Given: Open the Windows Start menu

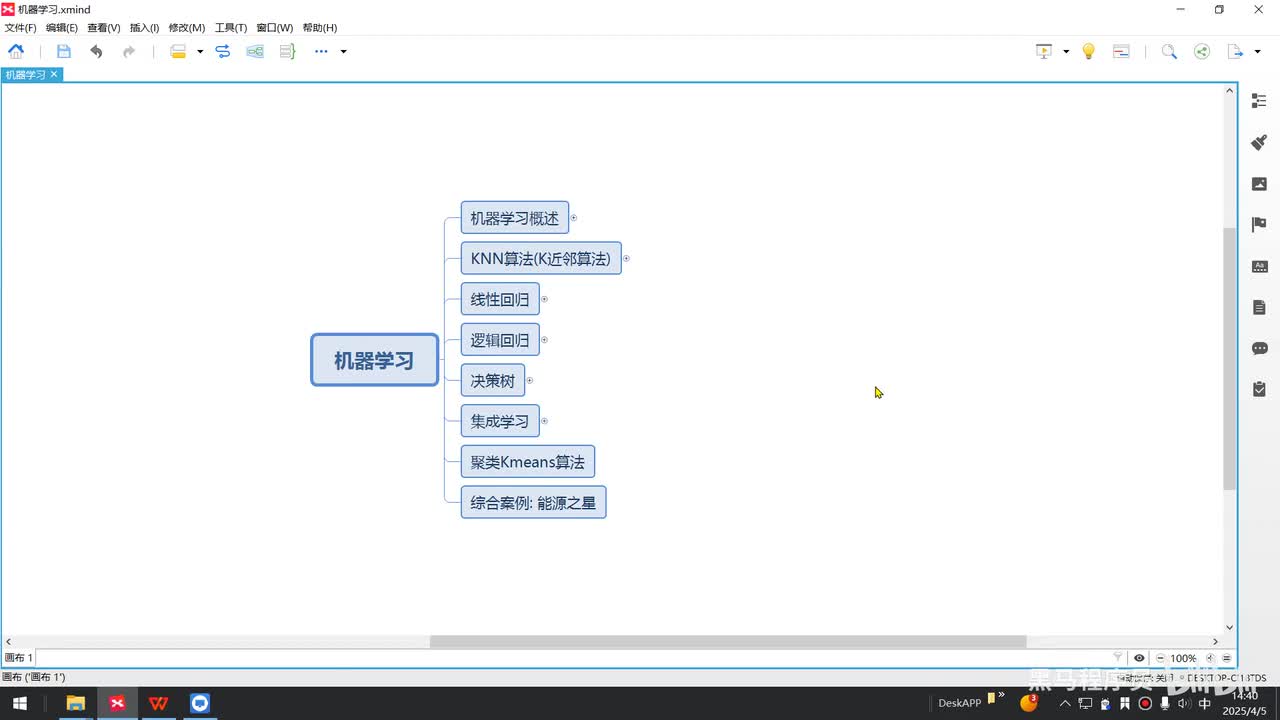Looking at the screenshot, I should 20,704.
